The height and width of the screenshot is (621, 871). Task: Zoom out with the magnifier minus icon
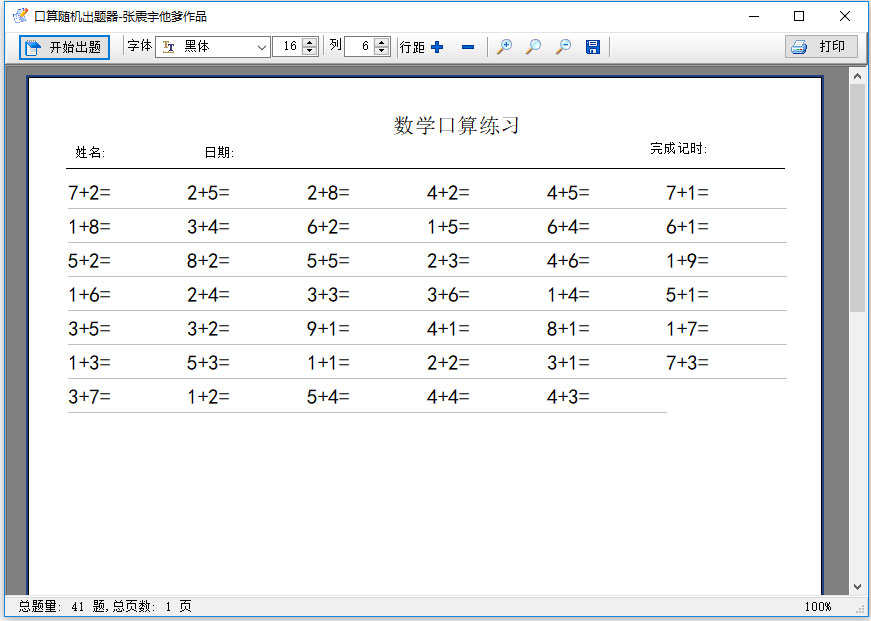click(563, 47)
